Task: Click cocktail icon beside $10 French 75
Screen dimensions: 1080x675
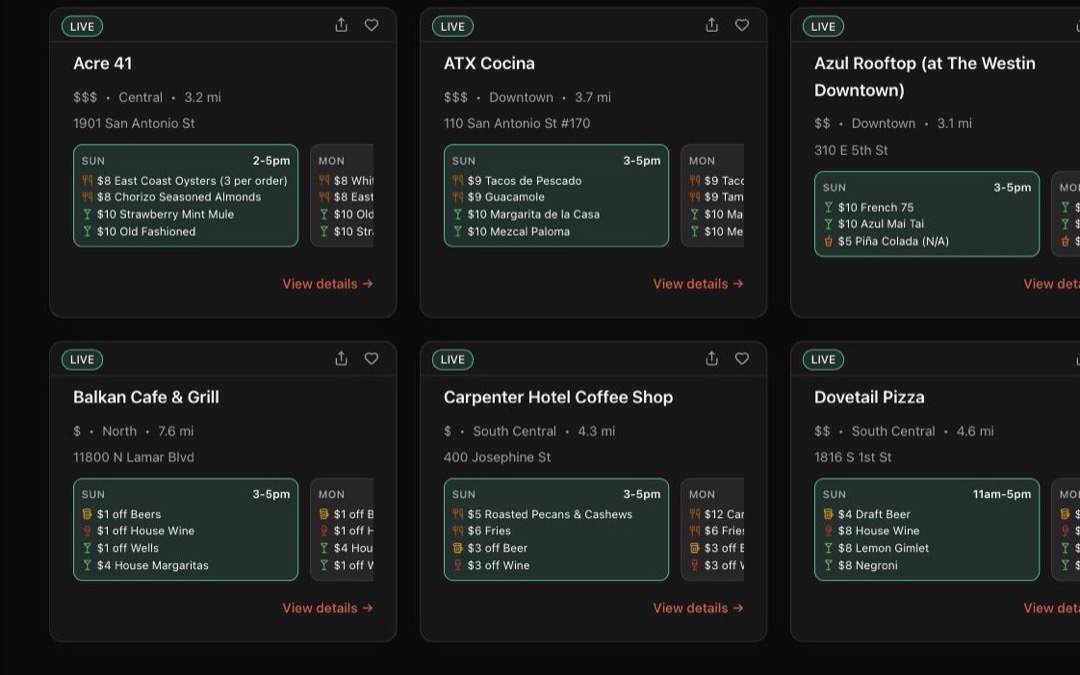Action: click(828, 207)
